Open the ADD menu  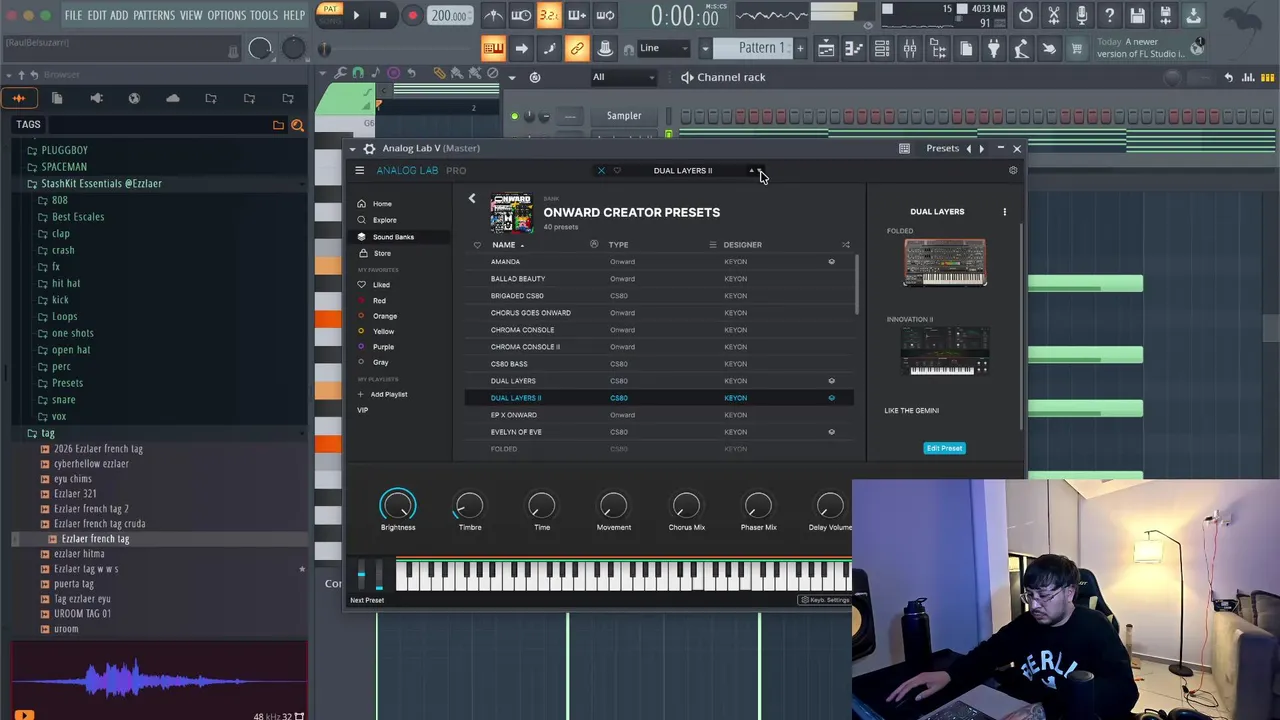tap(119, 15)
